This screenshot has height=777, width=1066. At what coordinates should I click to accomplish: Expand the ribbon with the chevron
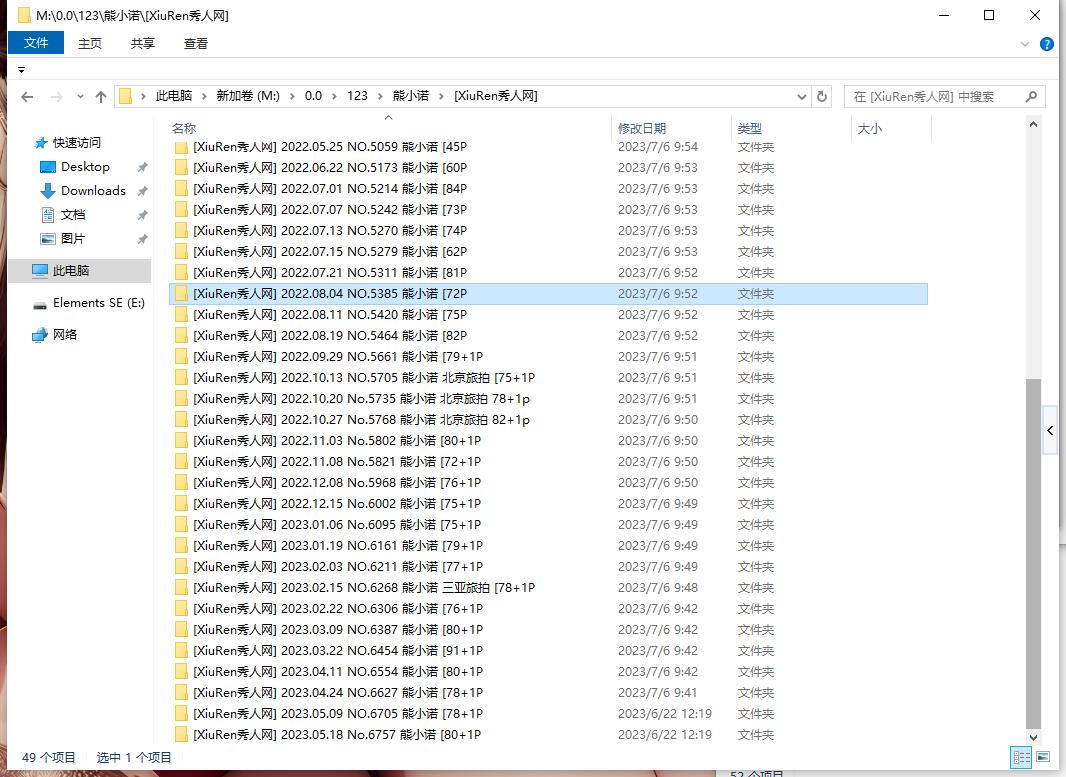click(1025, 44)
